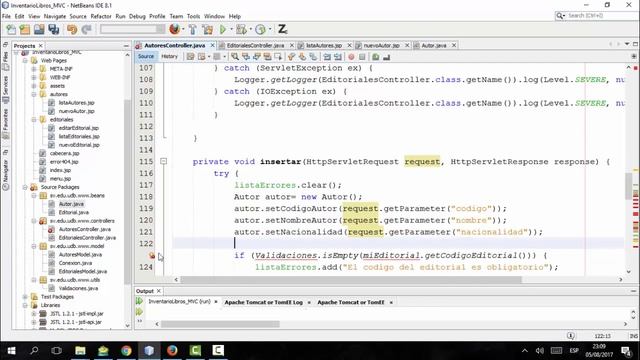Image resolution: width=640 pixels, height=360 pixels.
Task: Click the error lightbulb on line 123
Action: click(152, 256)
